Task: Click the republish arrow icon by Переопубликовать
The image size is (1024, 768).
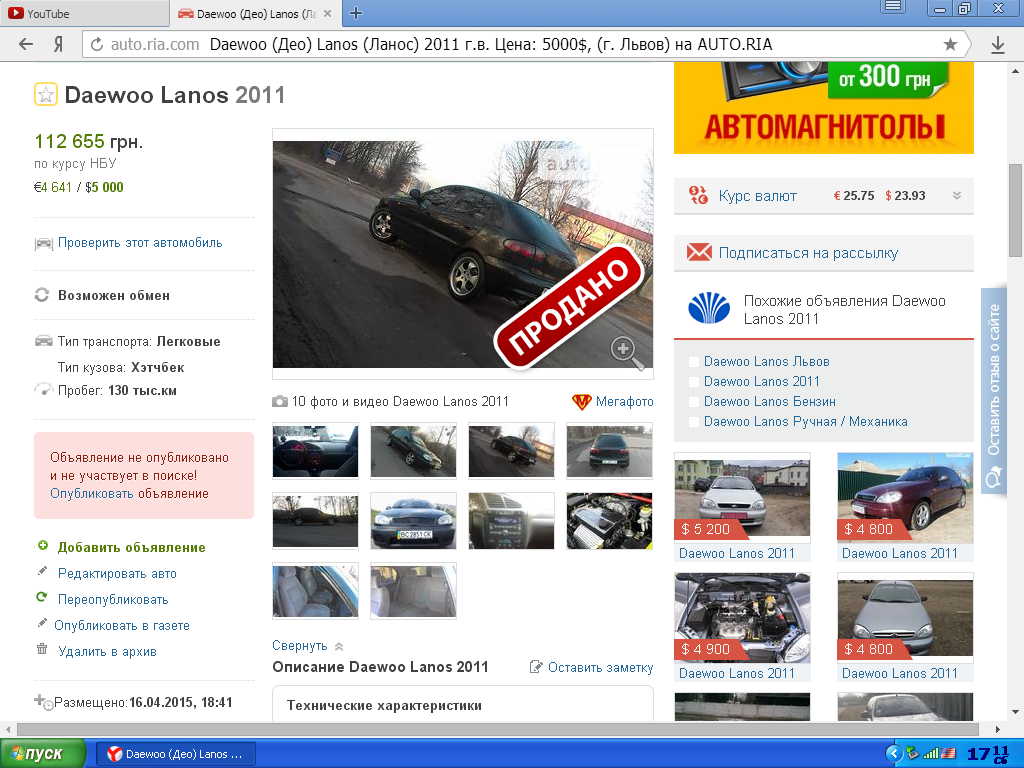Action: 42,597
